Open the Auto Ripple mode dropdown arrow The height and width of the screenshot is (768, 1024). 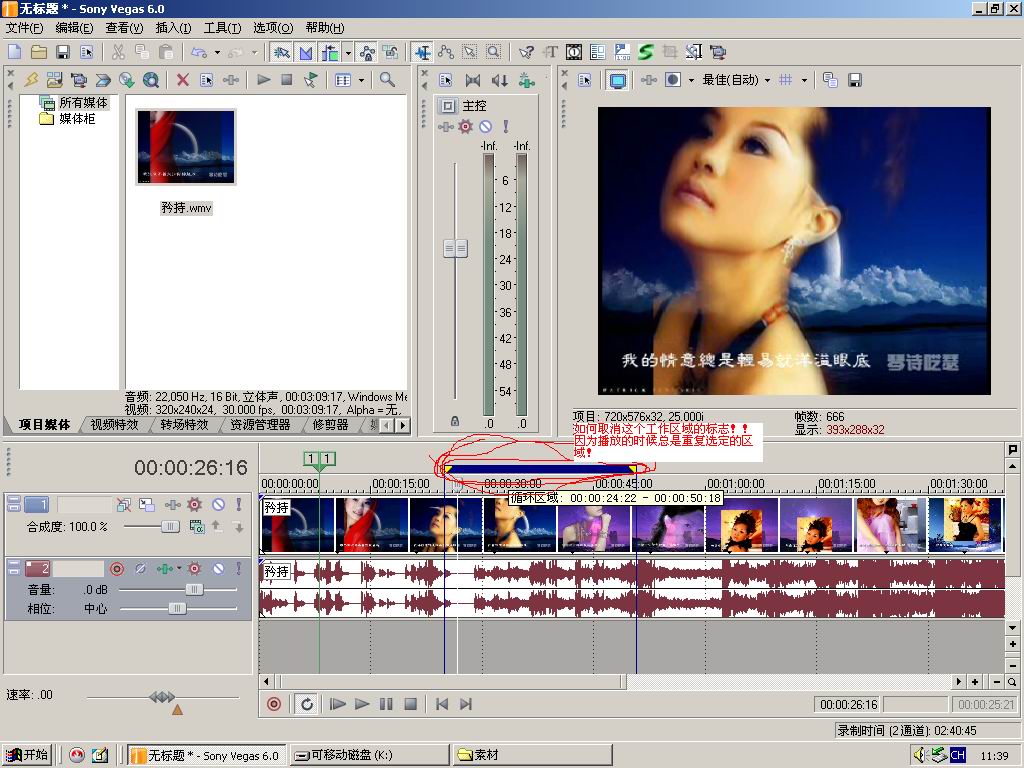348,52
